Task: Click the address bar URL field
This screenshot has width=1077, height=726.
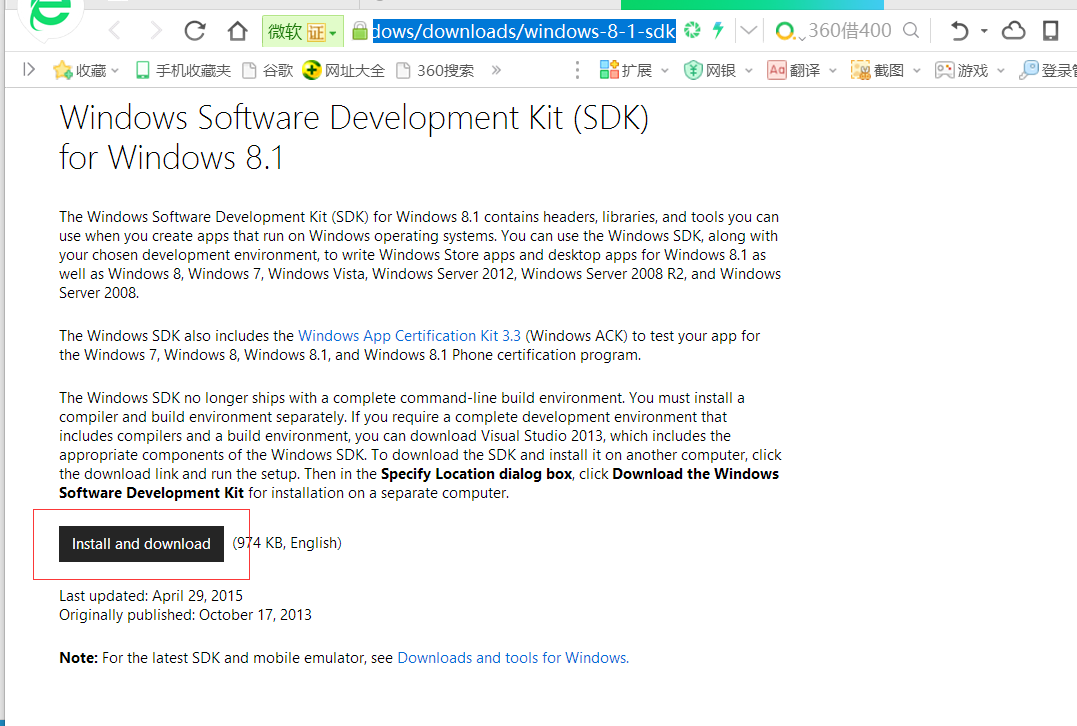Action: pyautogui.click(x=523, y=31)
